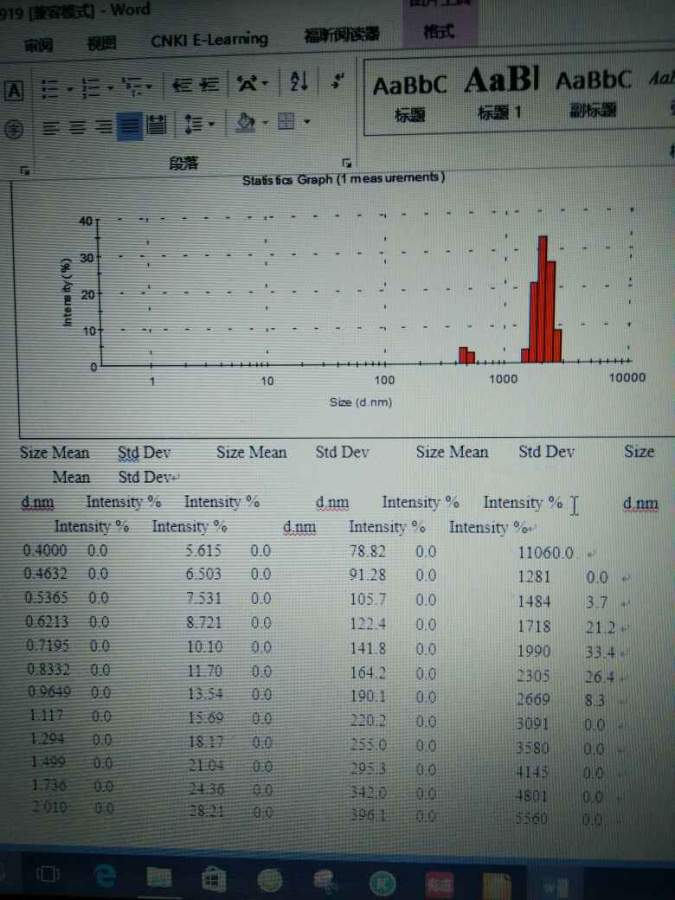Image resolution: width=675 pixels, height=900 pixels.
Task: Click the A-Z sort icon
Action: click(299, 82)
